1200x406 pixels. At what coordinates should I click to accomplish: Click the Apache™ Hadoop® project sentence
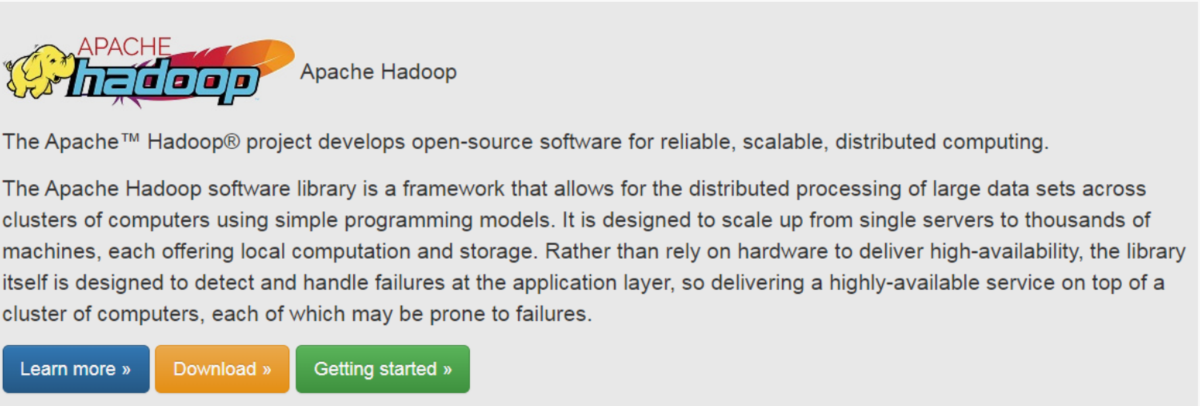tap(525, 141)
